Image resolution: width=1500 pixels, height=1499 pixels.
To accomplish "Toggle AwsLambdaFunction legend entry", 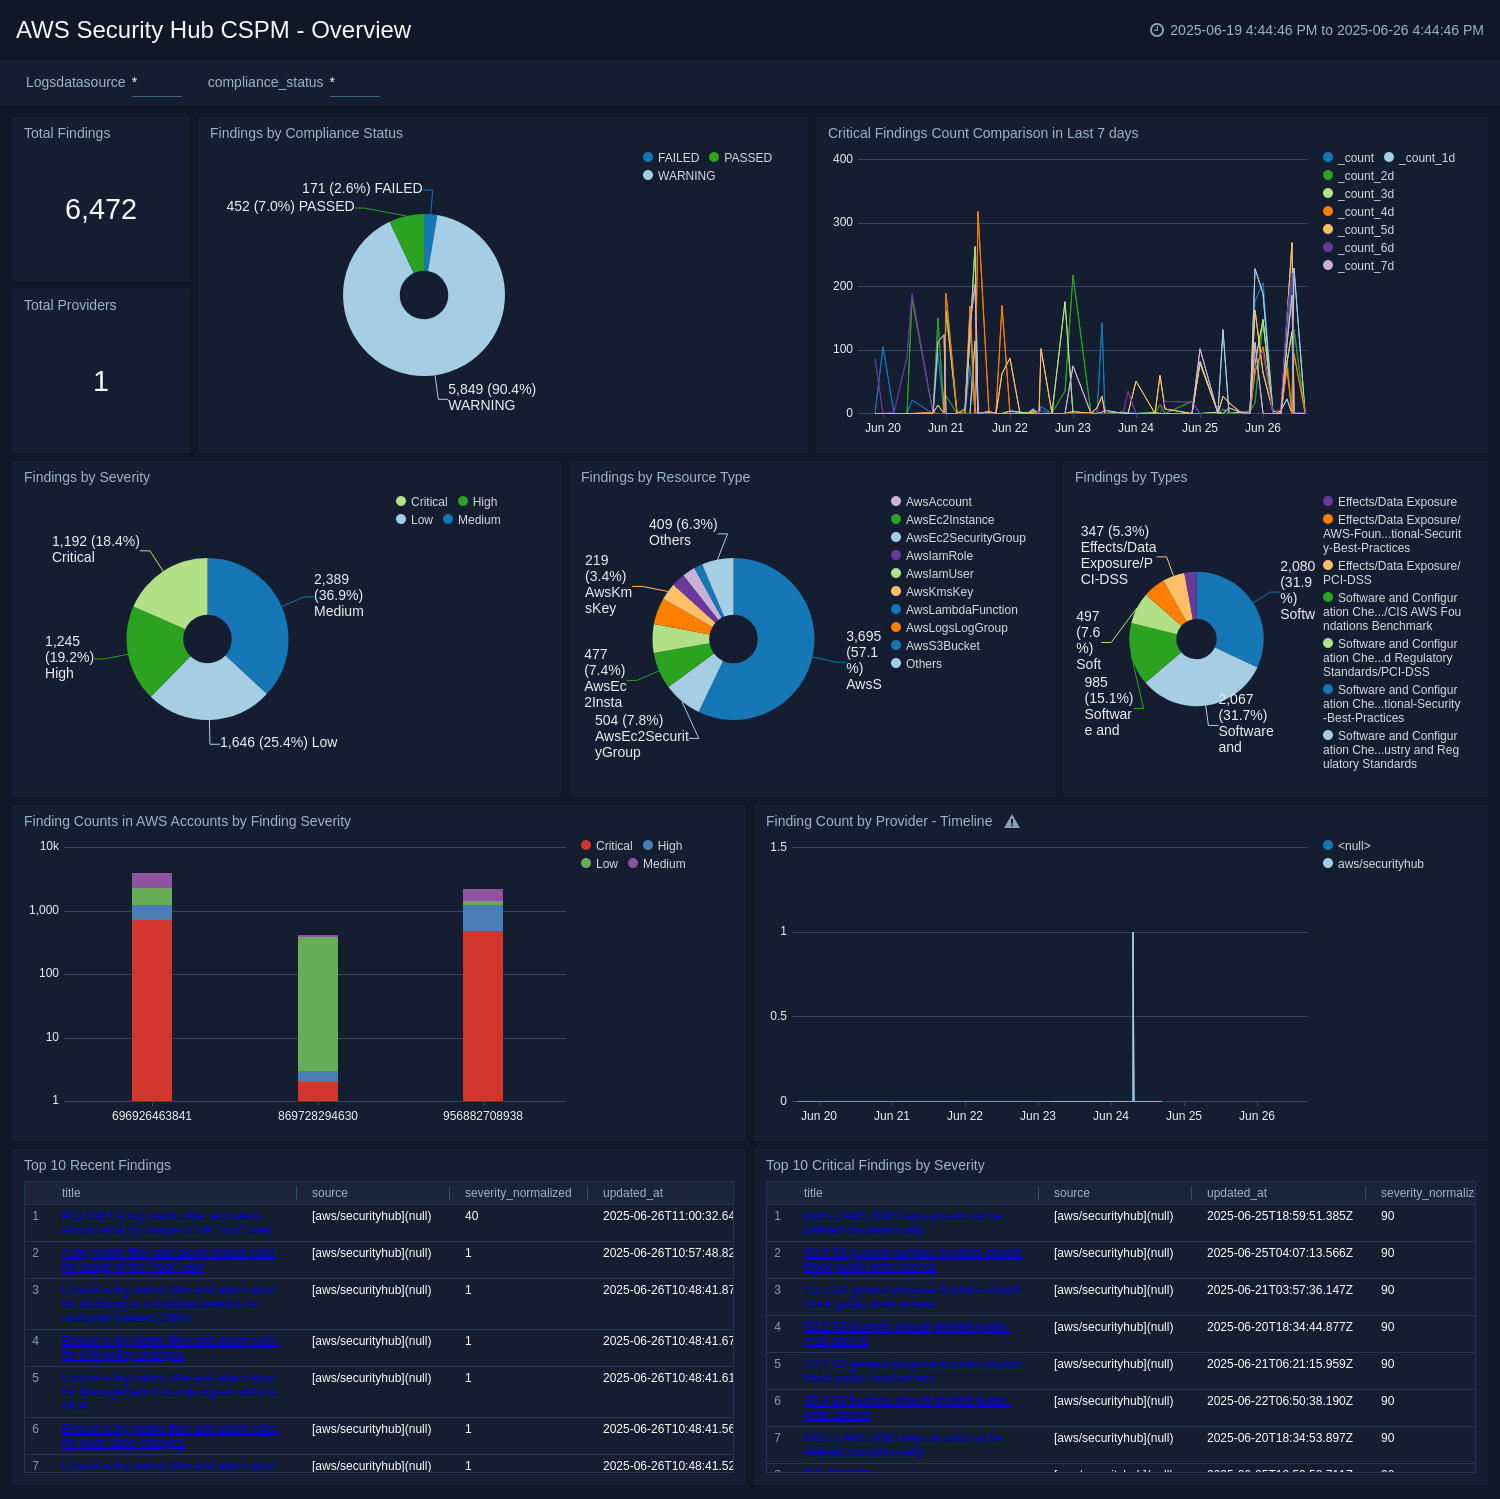I will point(954,610).
